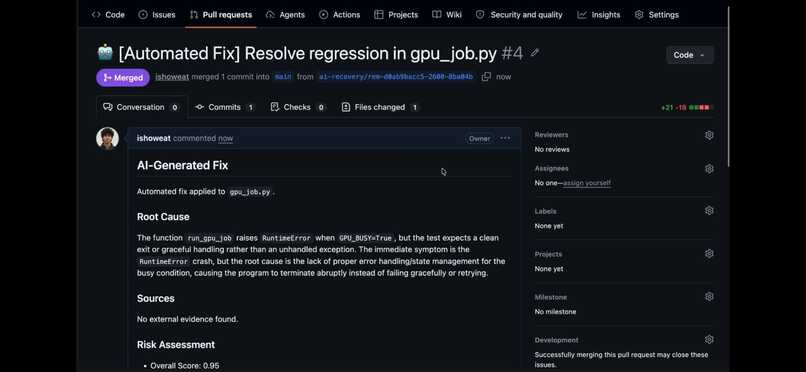Click the 'assign yourself' link
806x372 pixels.
coord(587,183)
